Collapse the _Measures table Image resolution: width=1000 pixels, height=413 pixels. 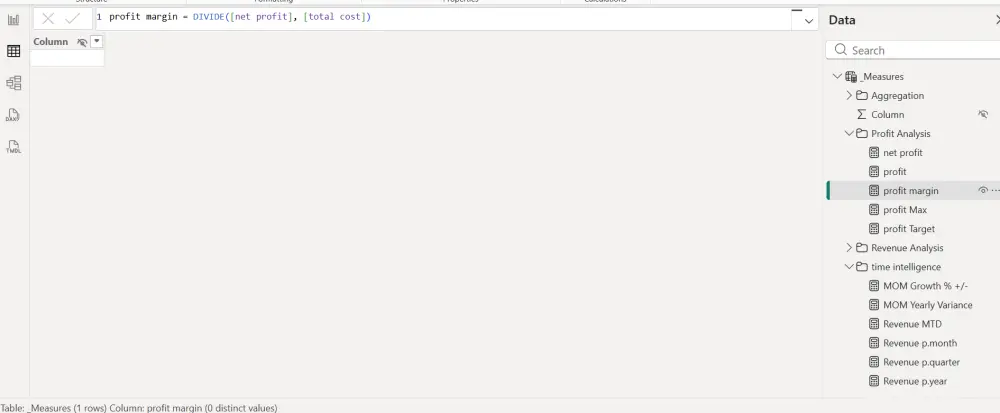[837, 76]
